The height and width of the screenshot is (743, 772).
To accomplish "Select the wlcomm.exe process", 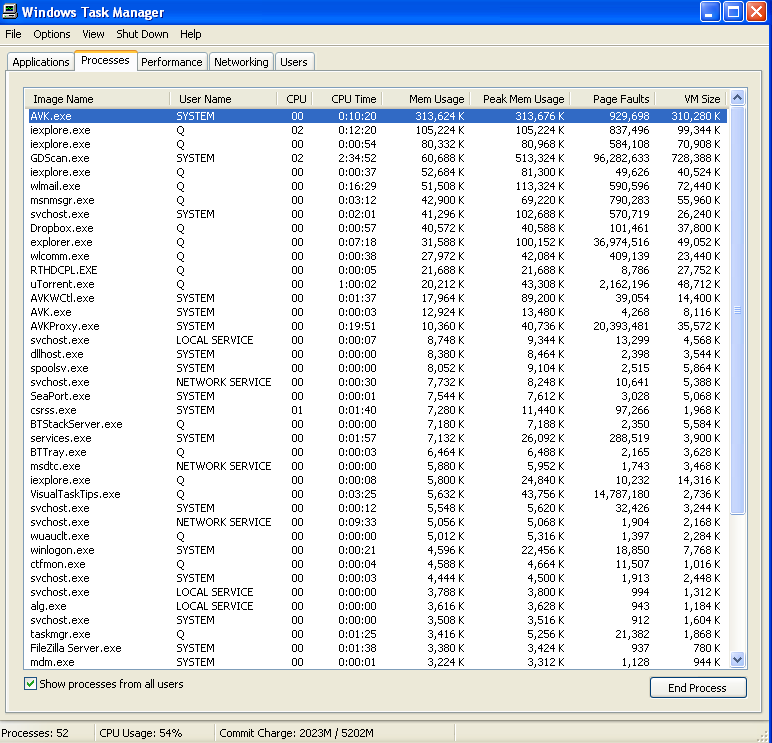I will (377, 256).
